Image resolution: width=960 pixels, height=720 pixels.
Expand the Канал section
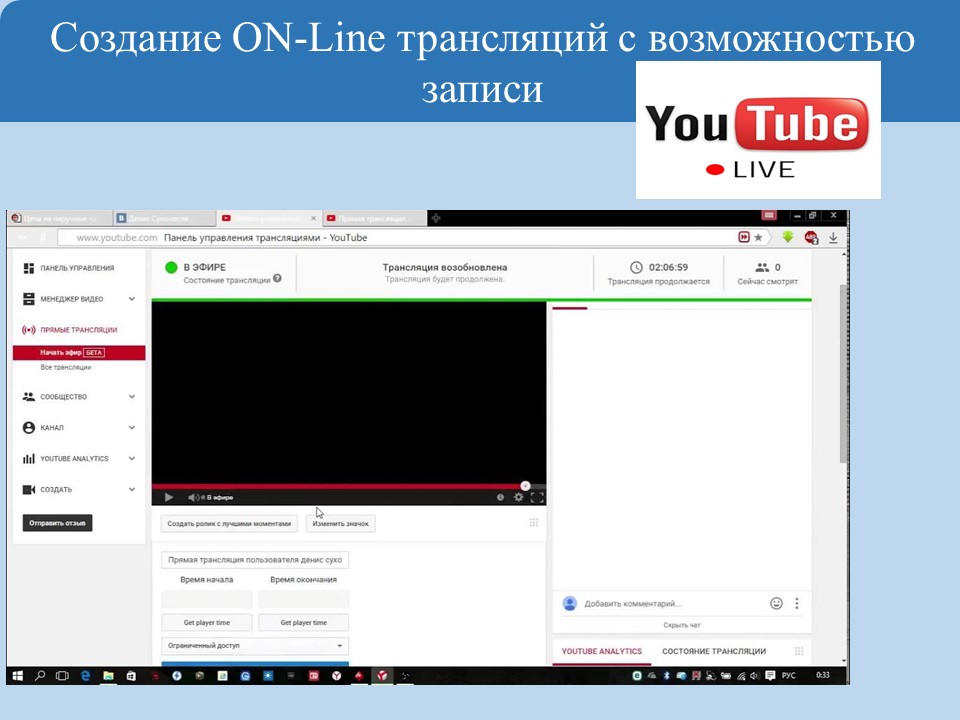(132, 427)
